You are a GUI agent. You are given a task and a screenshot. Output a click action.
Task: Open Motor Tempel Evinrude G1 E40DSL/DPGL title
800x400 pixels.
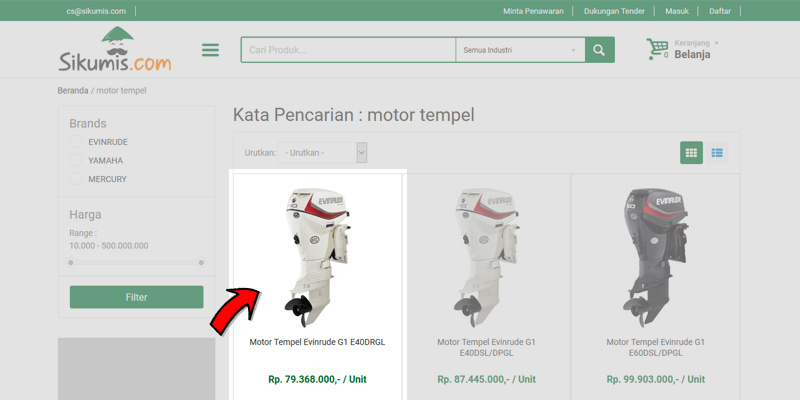(x=486, y=347)
